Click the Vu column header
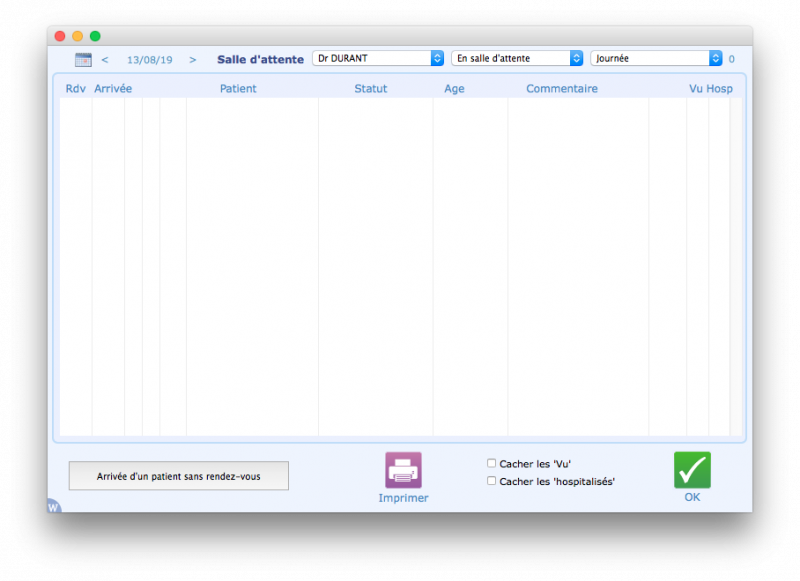Viewport: 800px width, 581px height. [x=696, y=89]
